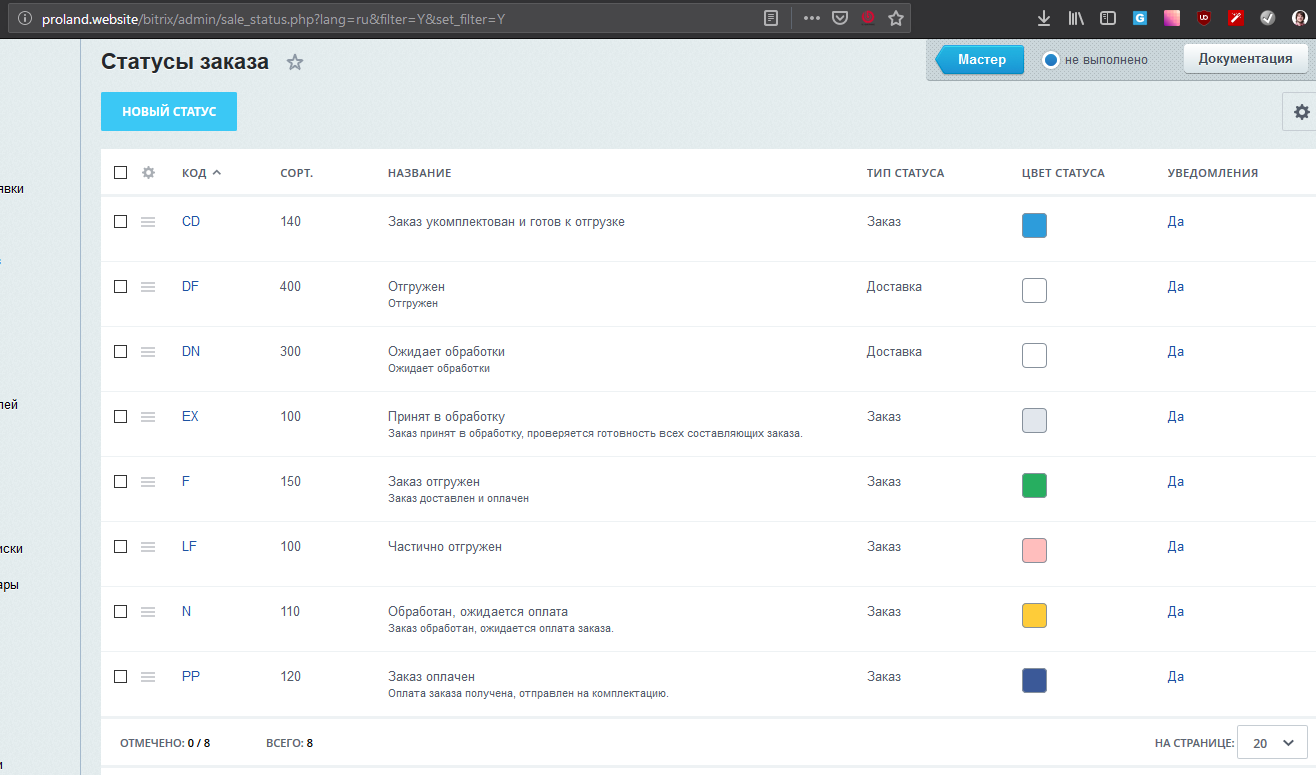Open page settings gear at right edge
This screenshot has height=775, width=1316.
tap(1300, 112)
